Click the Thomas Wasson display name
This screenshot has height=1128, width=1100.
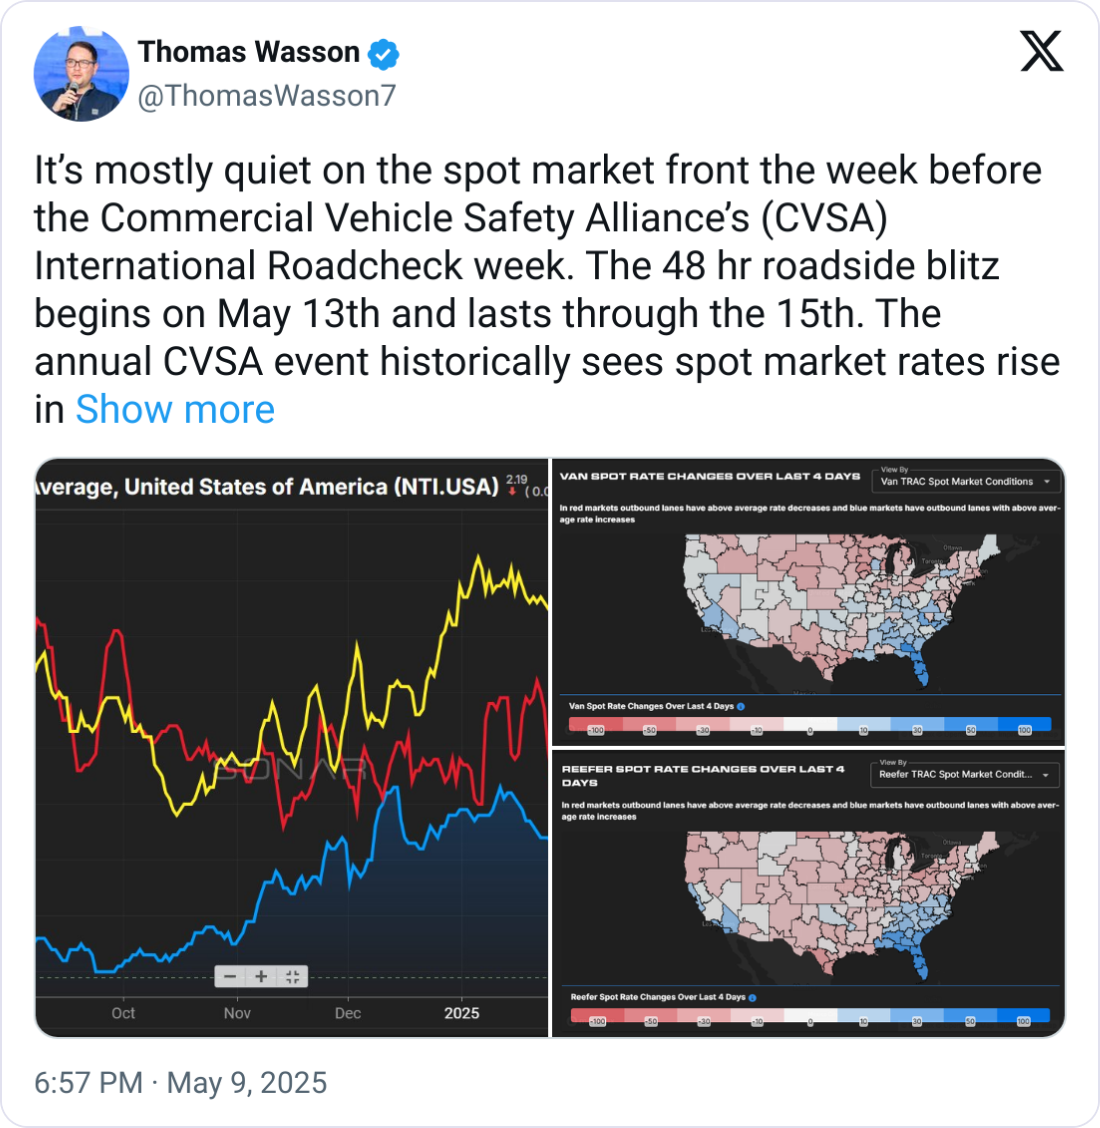coord(249,52)
